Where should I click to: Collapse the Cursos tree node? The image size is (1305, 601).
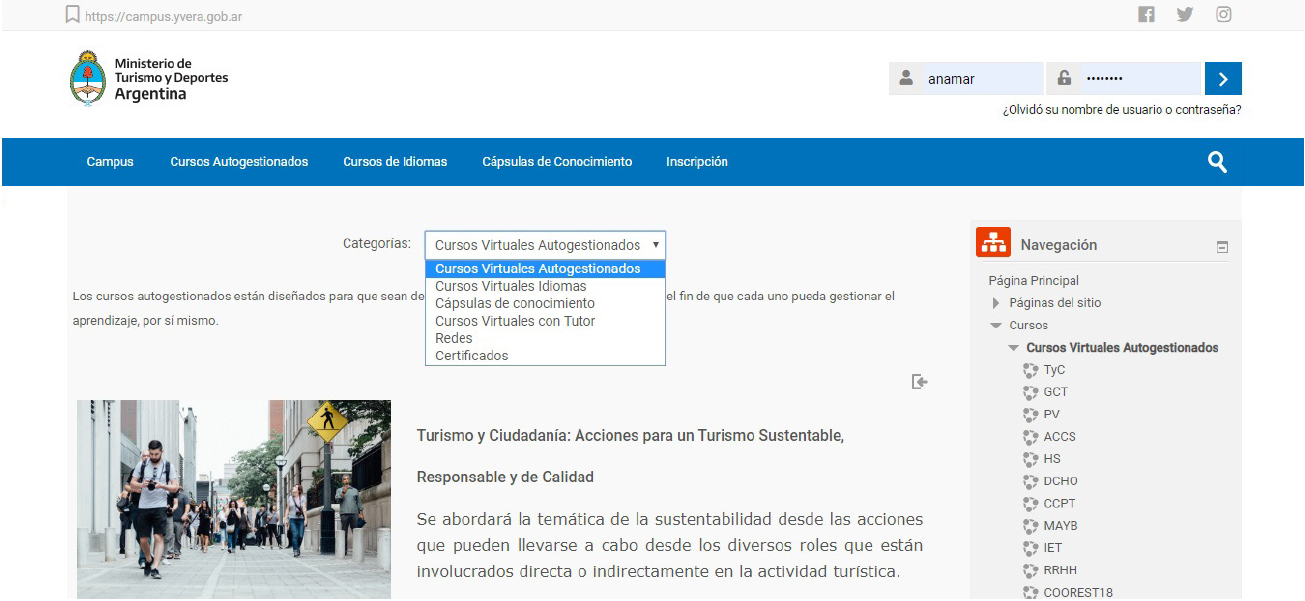(x=996, y=325)
